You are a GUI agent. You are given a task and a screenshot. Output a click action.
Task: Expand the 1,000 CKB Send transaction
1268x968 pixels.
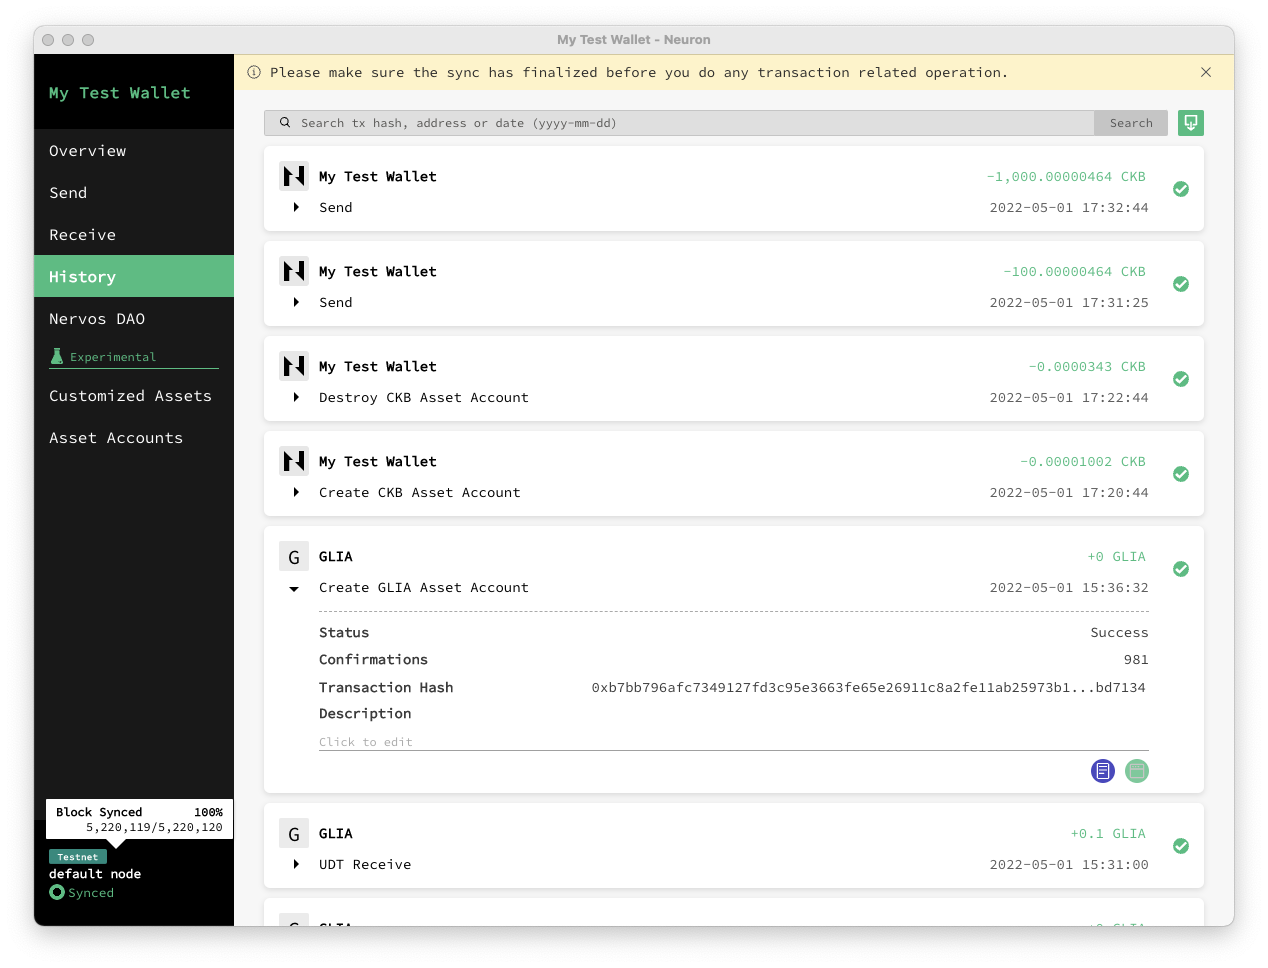click(296, 207)
